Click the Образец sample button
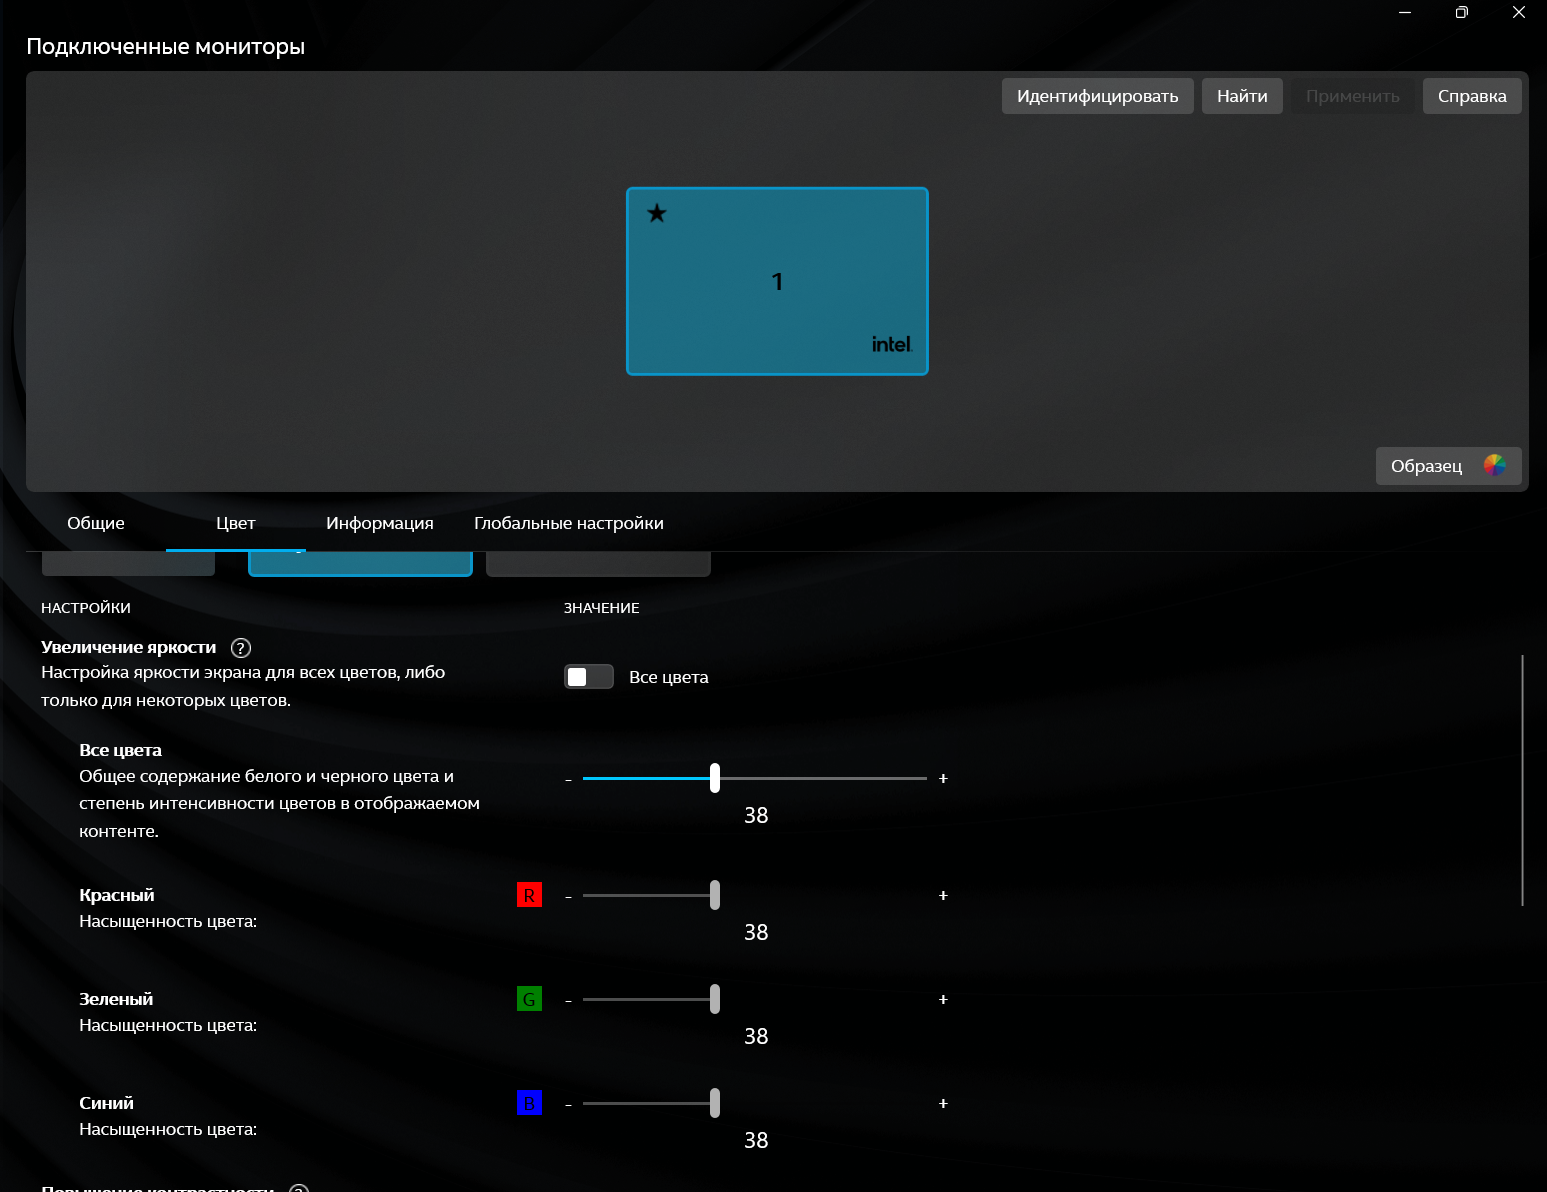The image size is (1547, 1192). pos(1448,466)
